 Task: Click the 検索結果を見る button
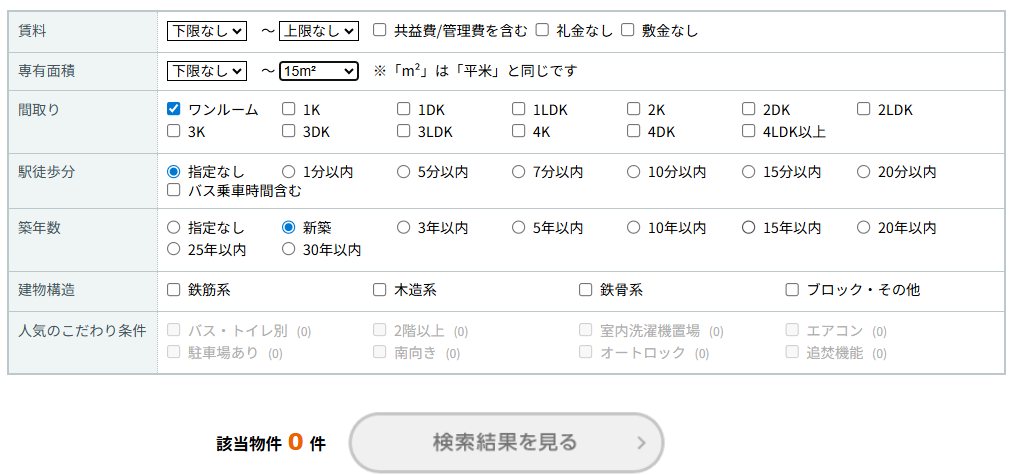click(506, 442)
